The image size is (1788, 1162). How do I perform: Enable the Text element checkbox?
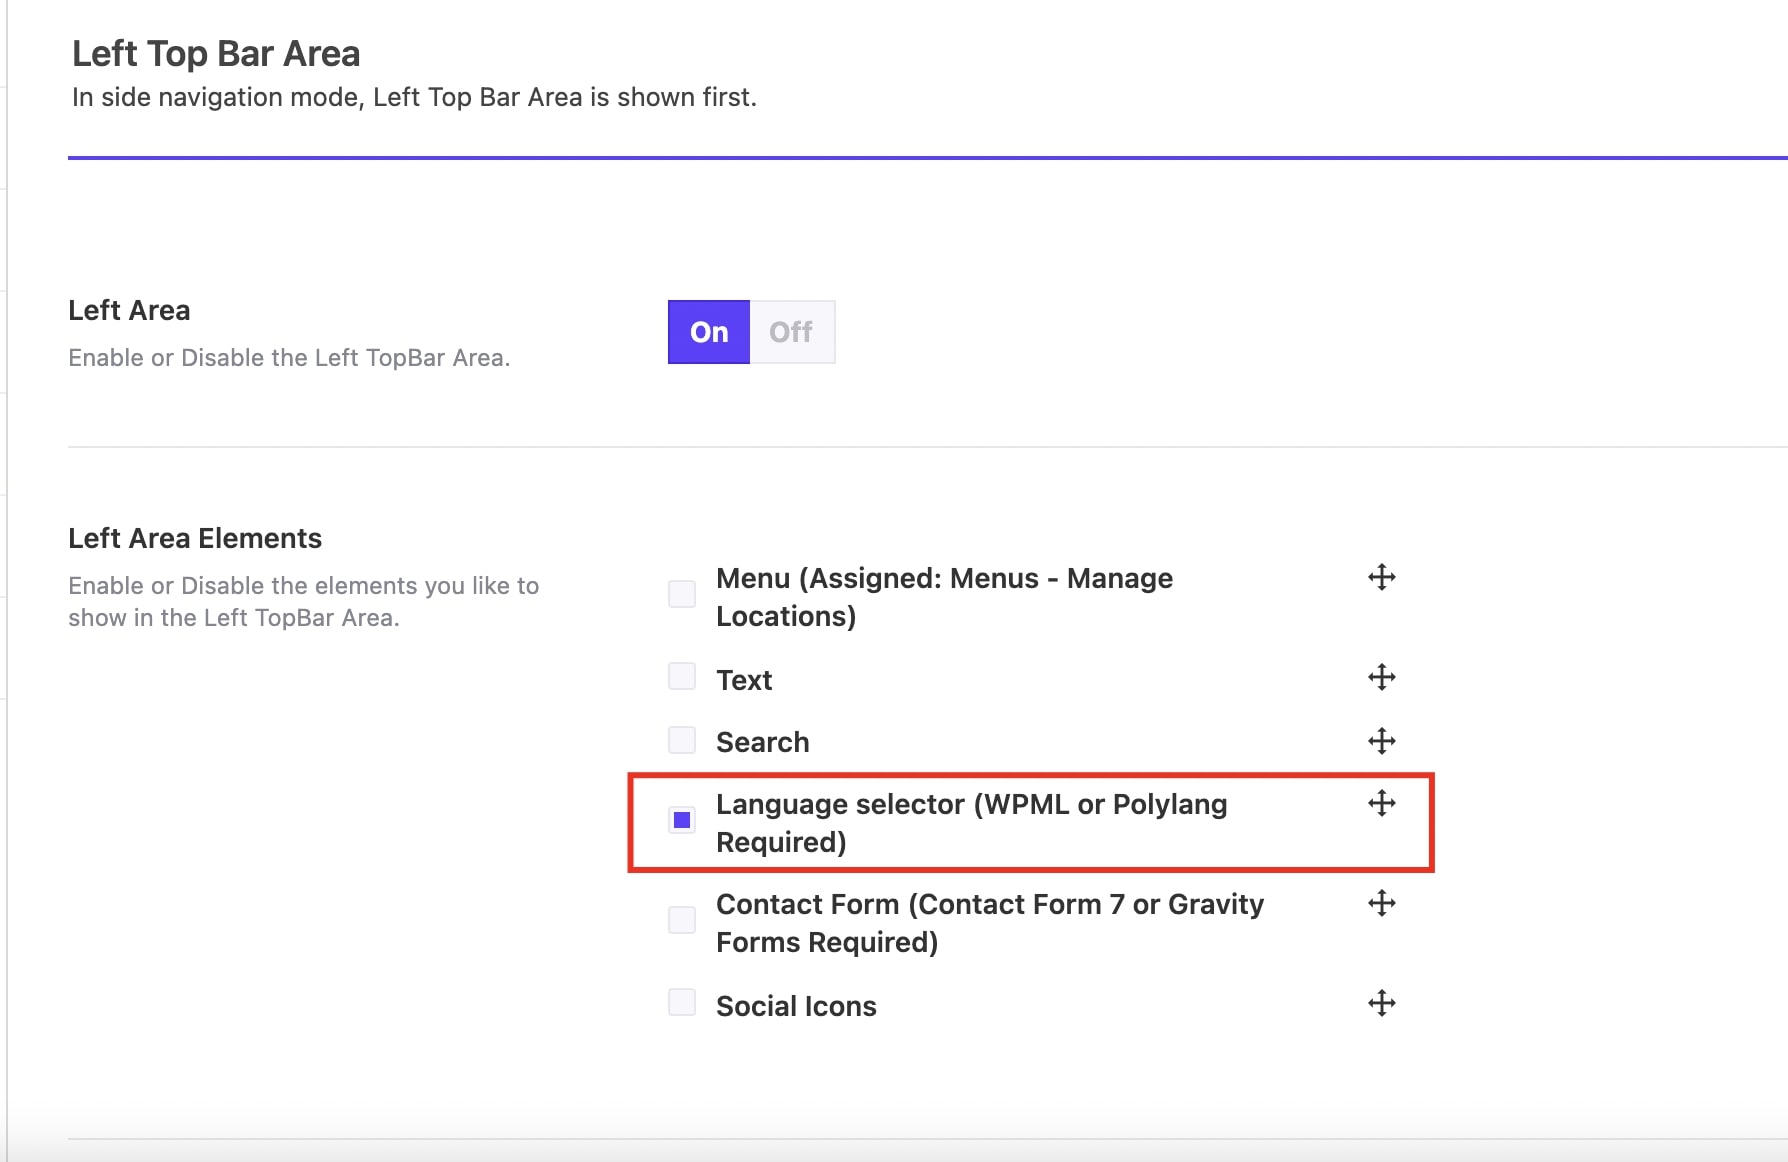click(682, 676)
